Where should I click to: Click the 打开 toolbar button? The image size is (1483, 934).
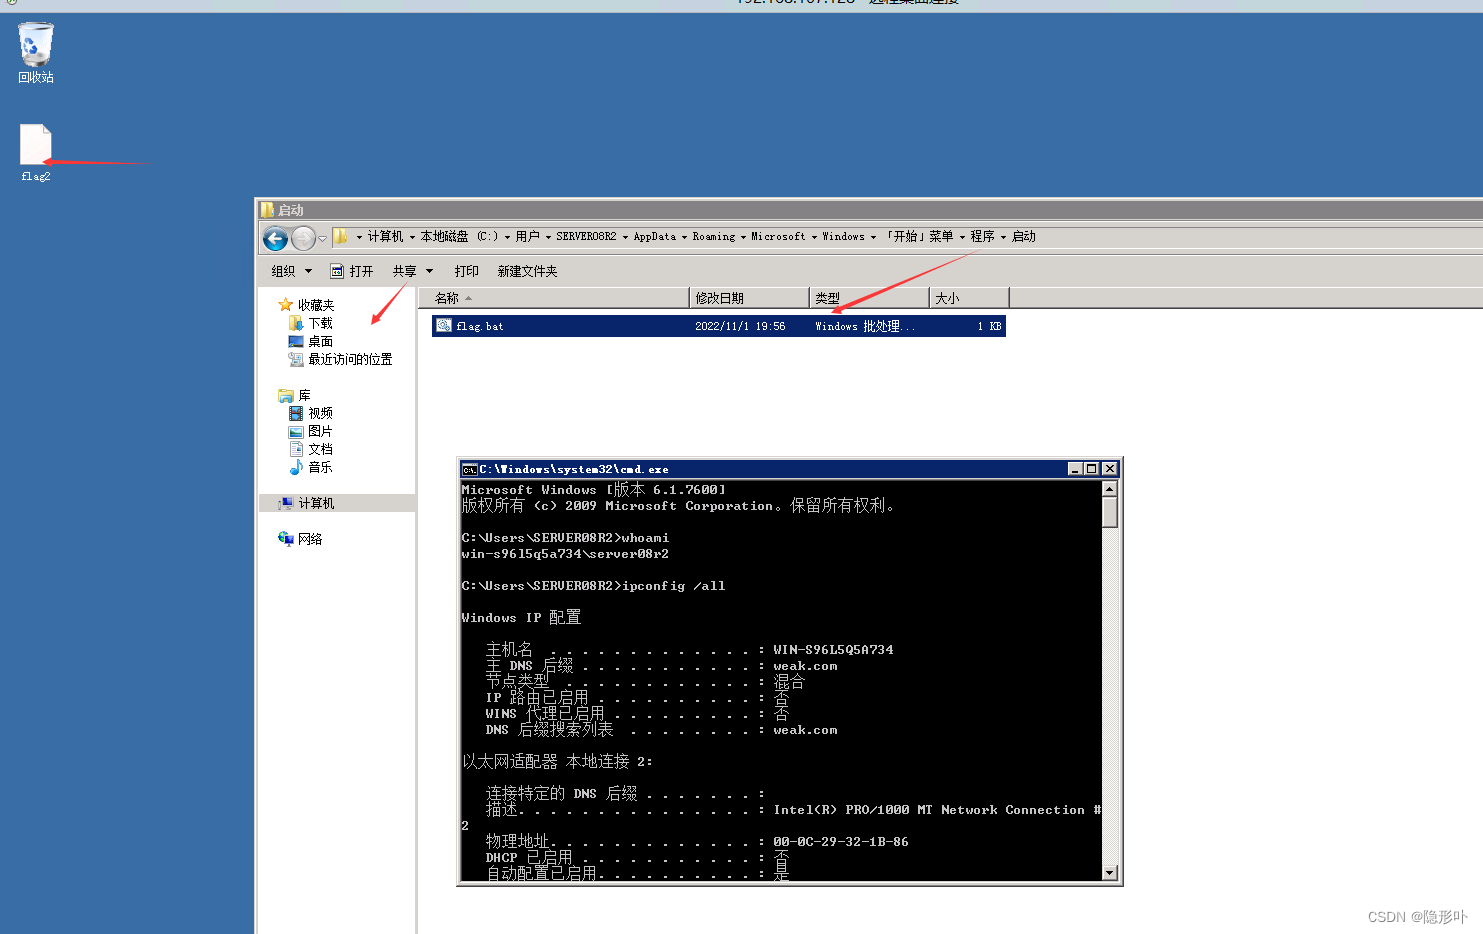point(352,271)
